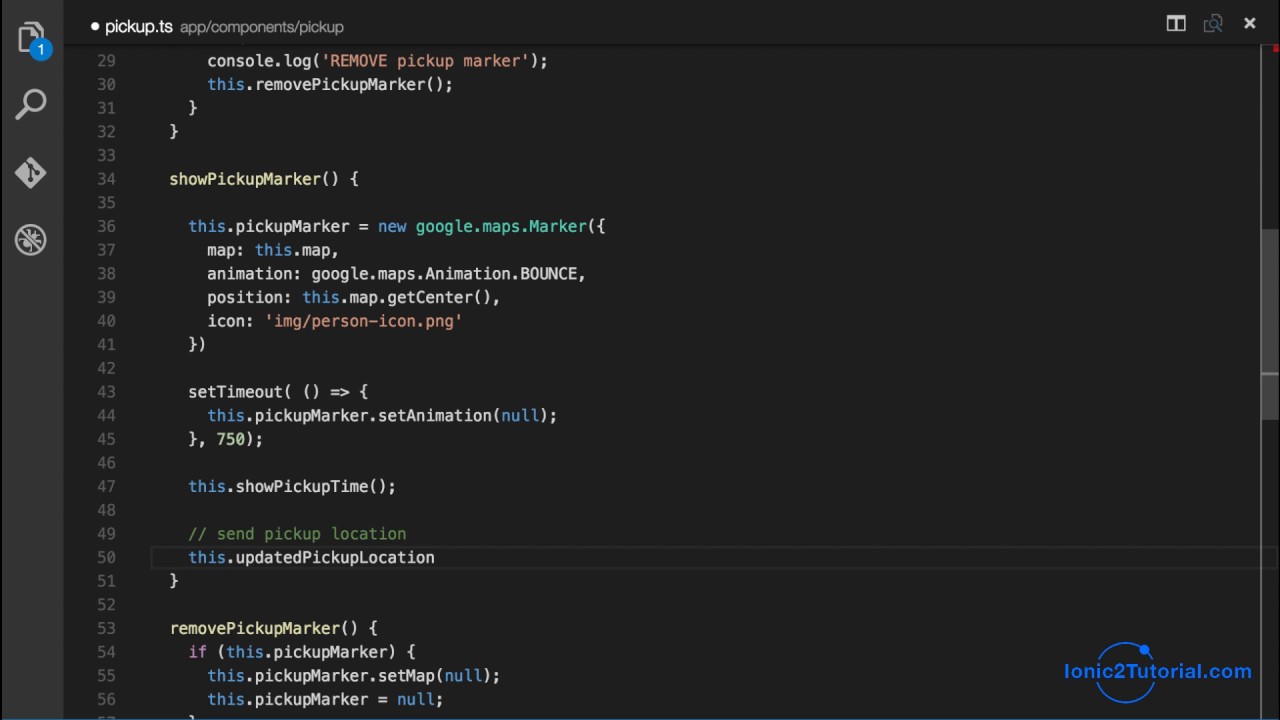Select the pickup.ts editor tab
This screenshot has height=720, width=1280.
138,27
